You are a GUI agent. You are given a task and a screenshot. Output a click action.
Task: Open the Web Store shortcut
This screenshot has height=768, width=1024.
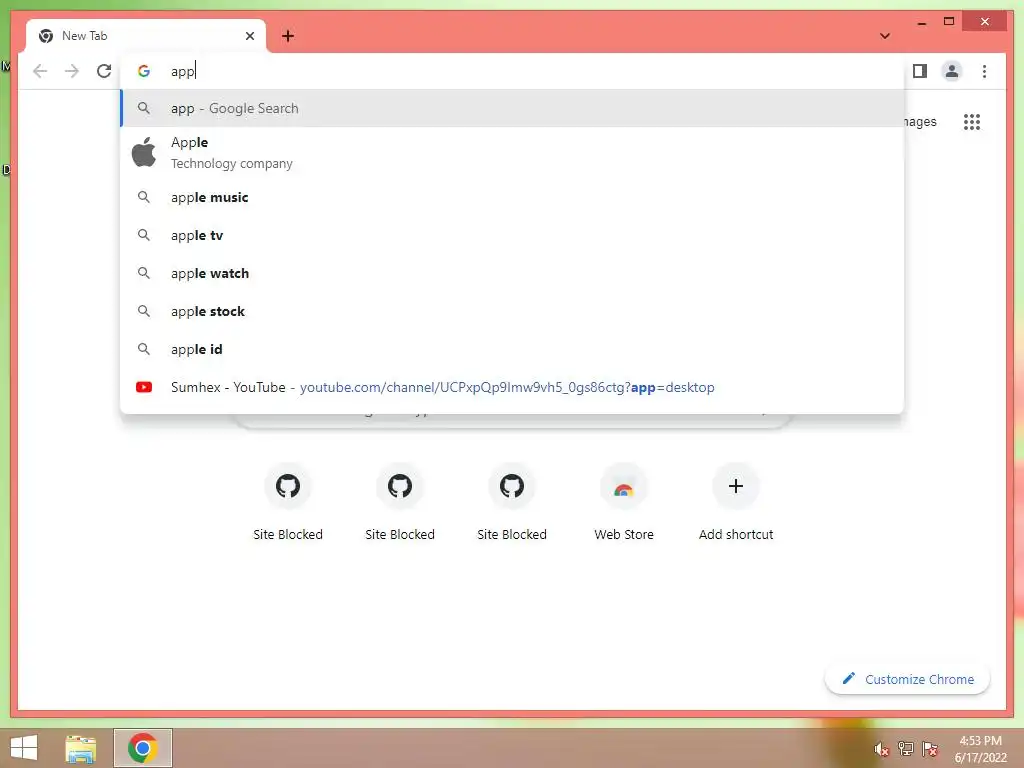coord(624,503)
